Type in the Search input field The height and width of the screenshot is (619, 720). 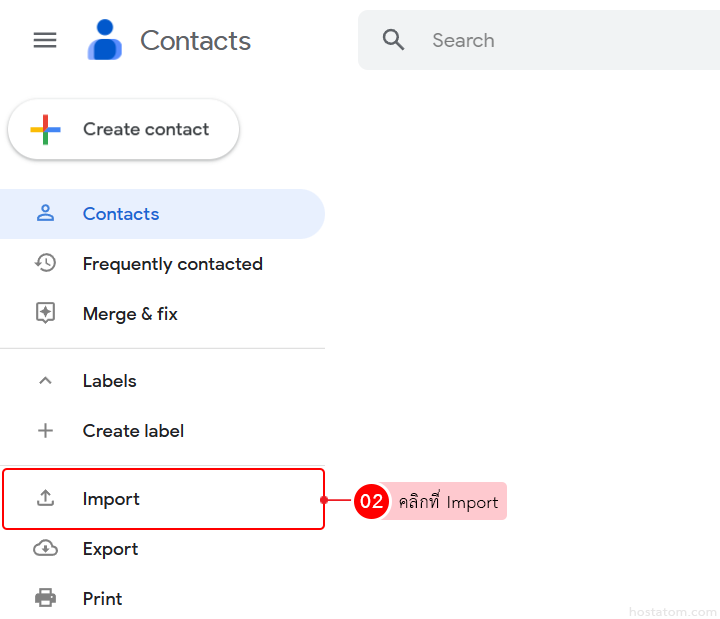(x=560, y=40)
